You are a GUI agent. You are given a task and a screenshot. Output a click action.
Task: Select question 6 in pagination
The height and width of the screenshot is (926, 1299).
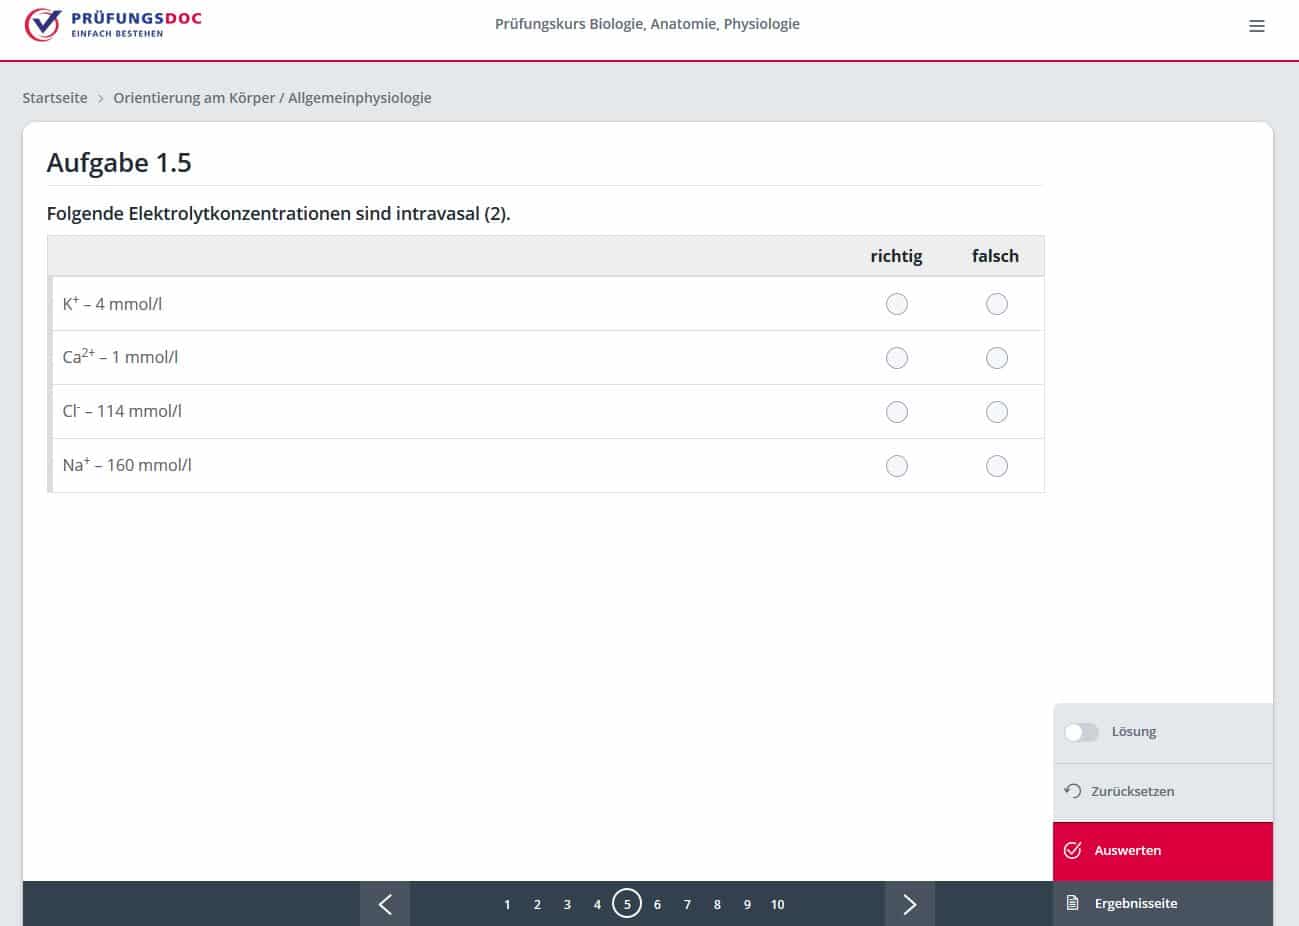(657, 904)
